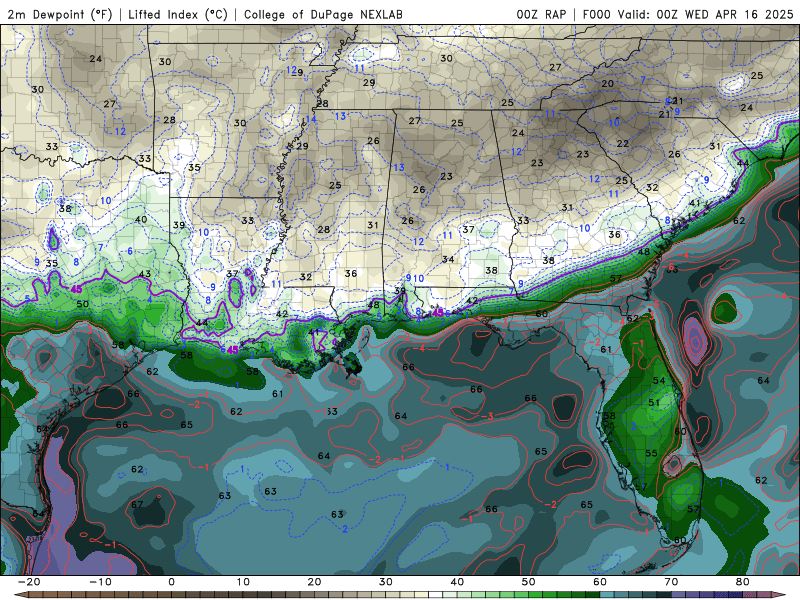Click the dewpoint value 43 in east Texas
Viewport: 800px width, 600px height.
[x=145, y=274]
